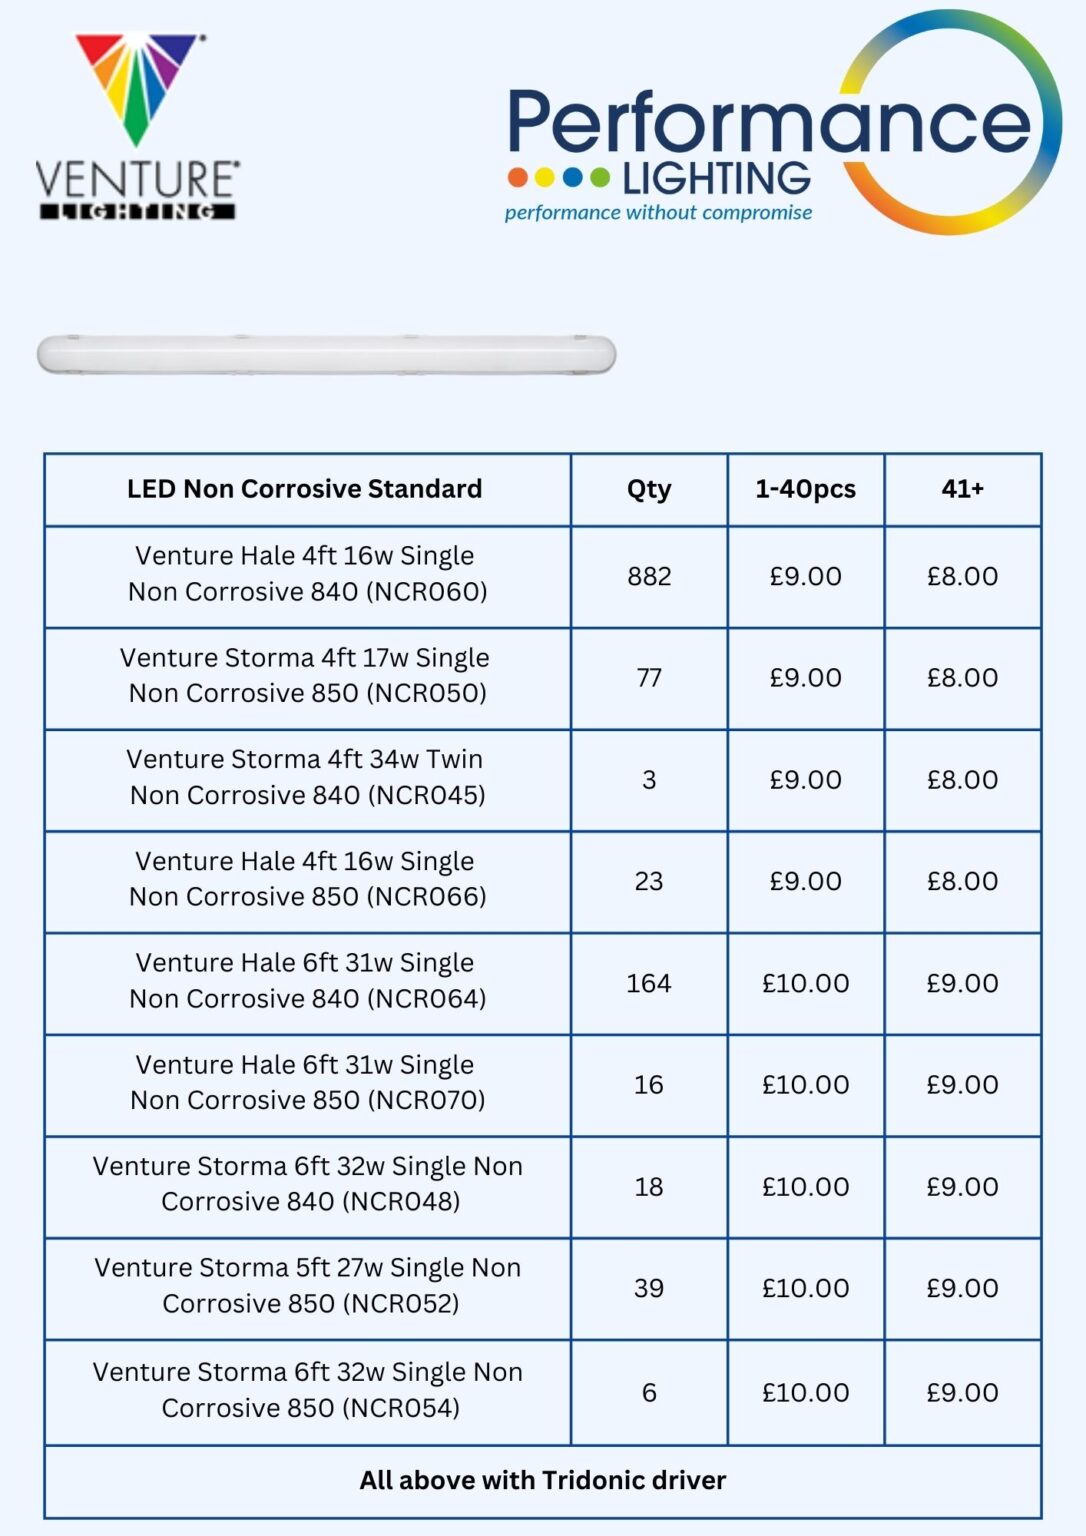Click the Qty column header
The width and height of the screenshot is (1086, 1536).
649,489
